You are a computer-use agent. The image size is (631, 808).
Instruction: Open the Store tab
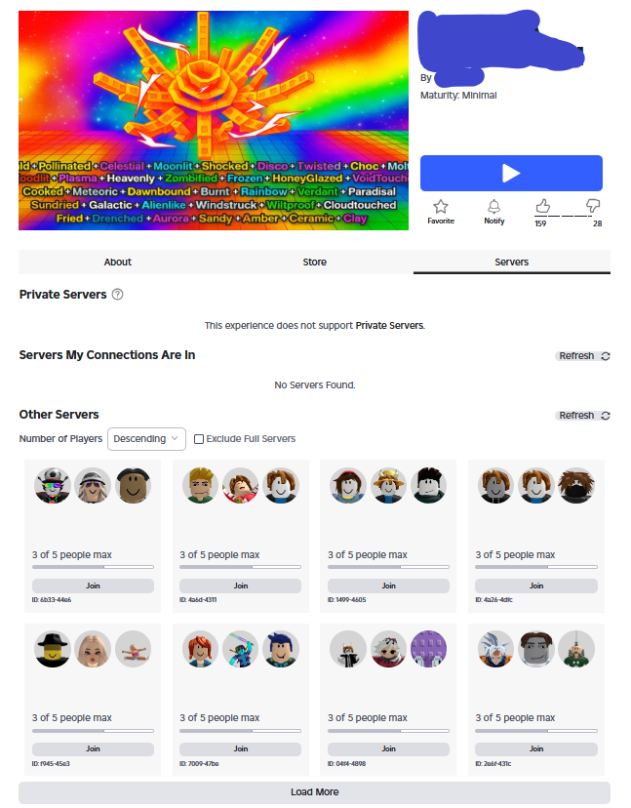(x=315, y=262)
